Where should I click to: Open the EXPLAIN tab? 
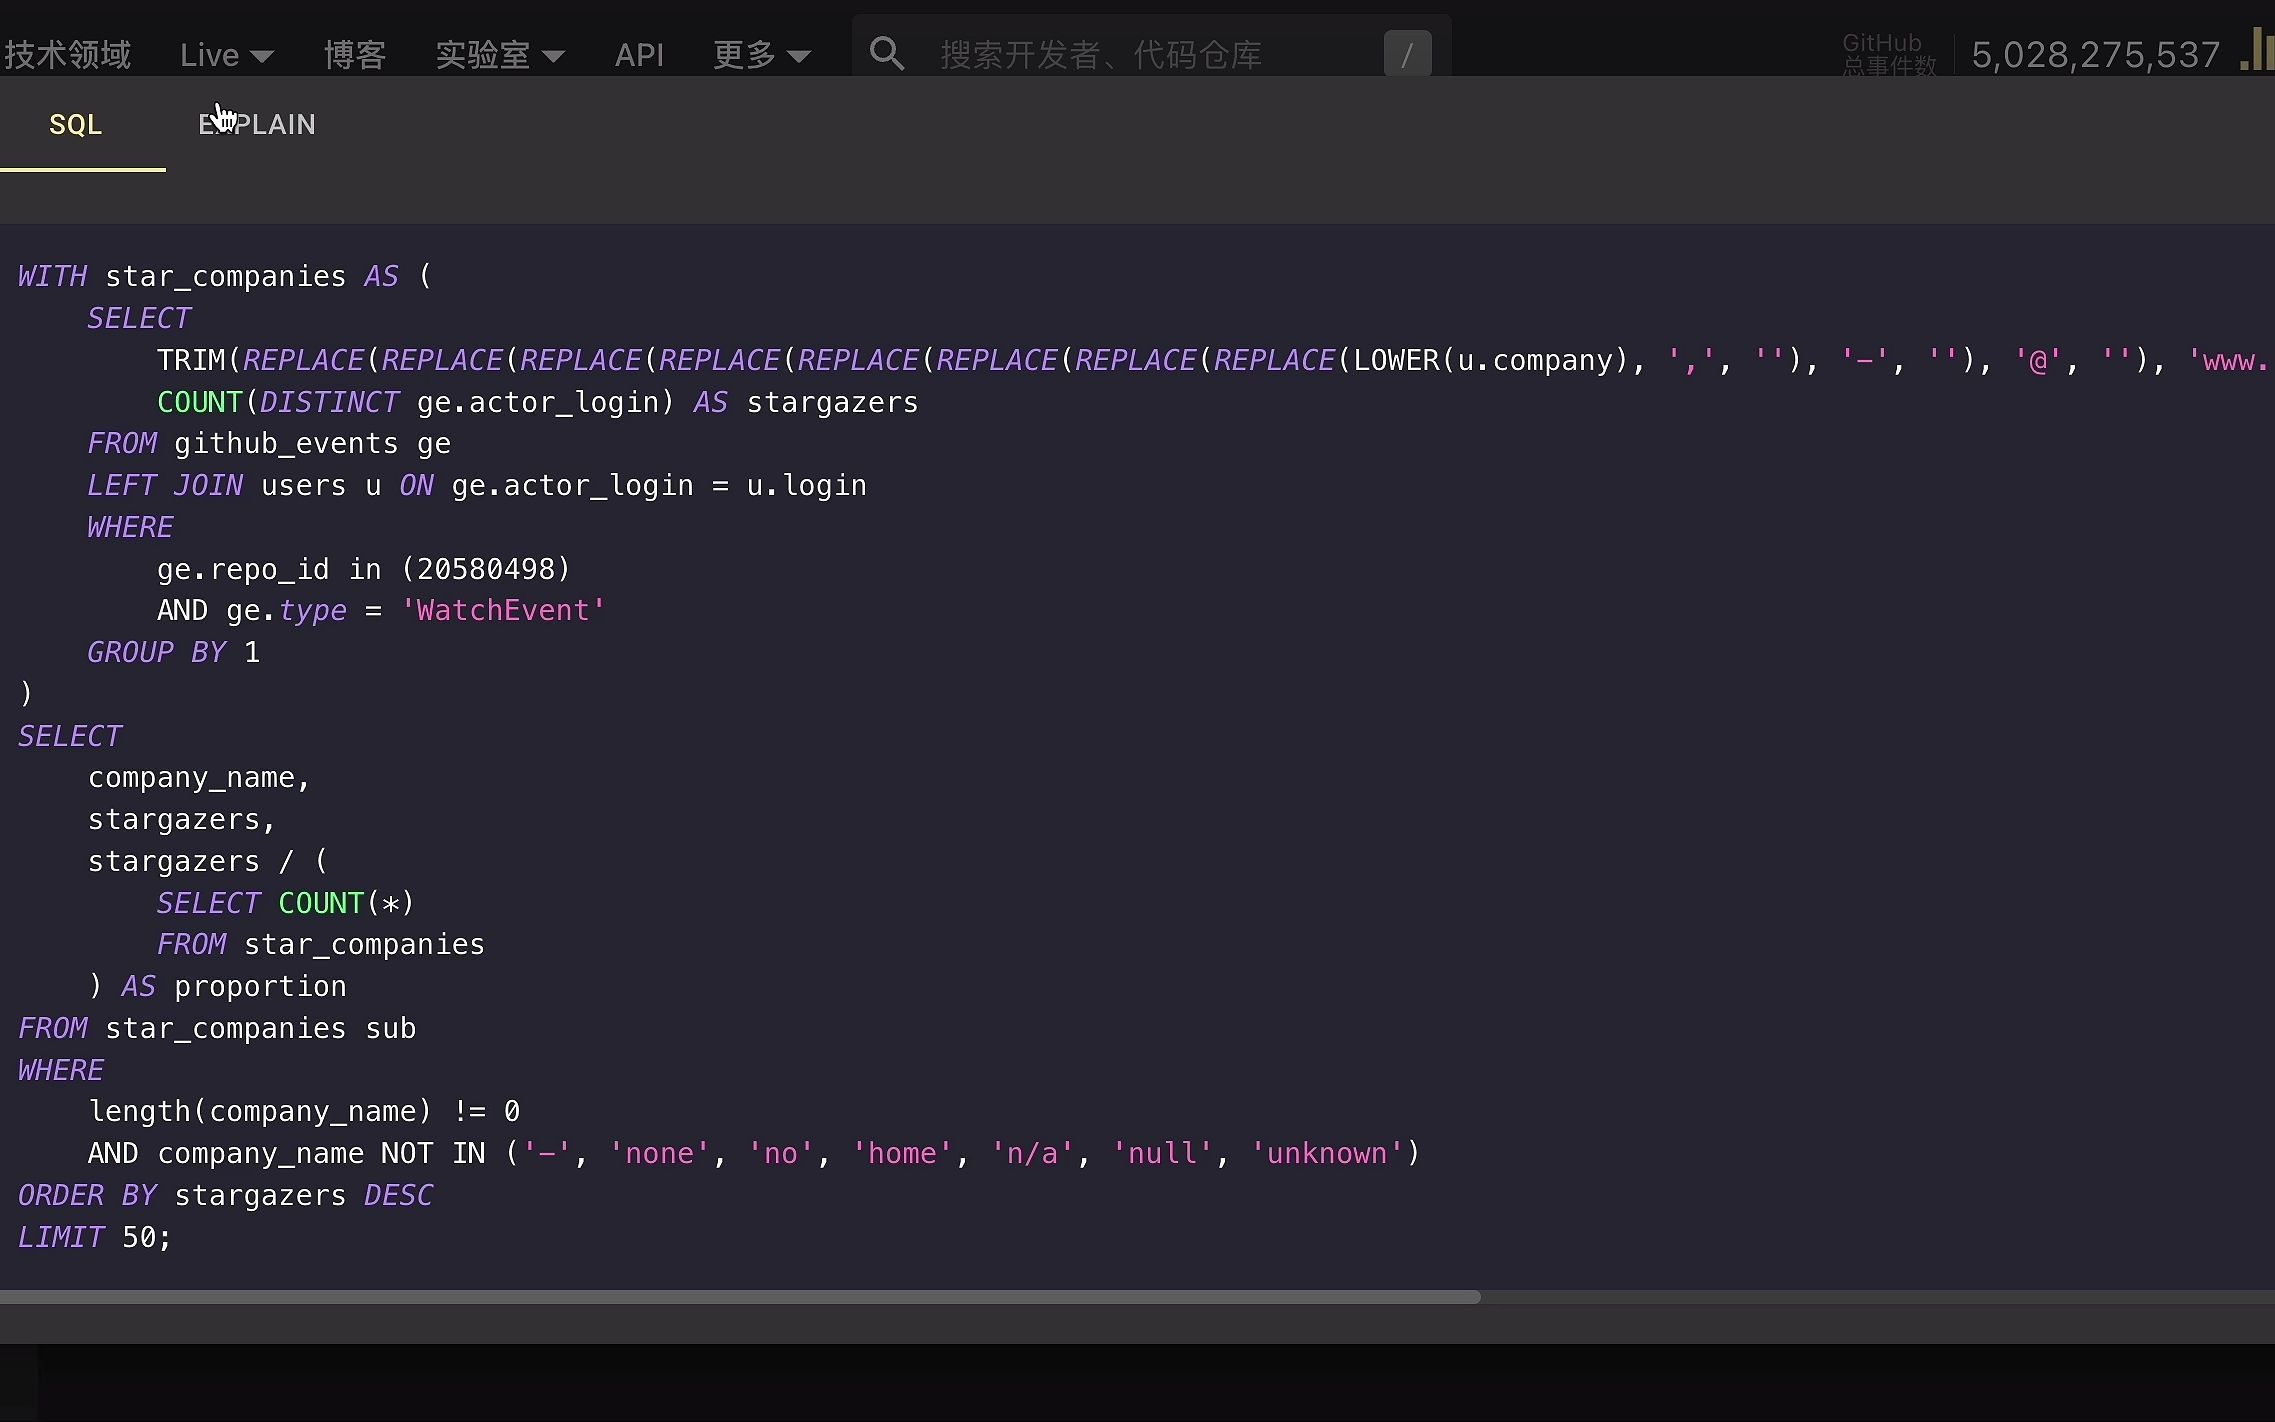(257, 124)
